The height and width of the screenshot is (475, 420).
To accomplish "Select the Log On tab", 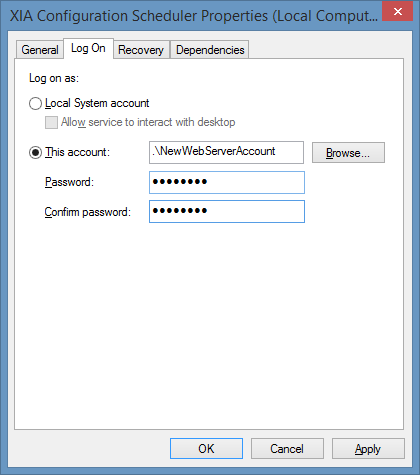I will 88,48.
